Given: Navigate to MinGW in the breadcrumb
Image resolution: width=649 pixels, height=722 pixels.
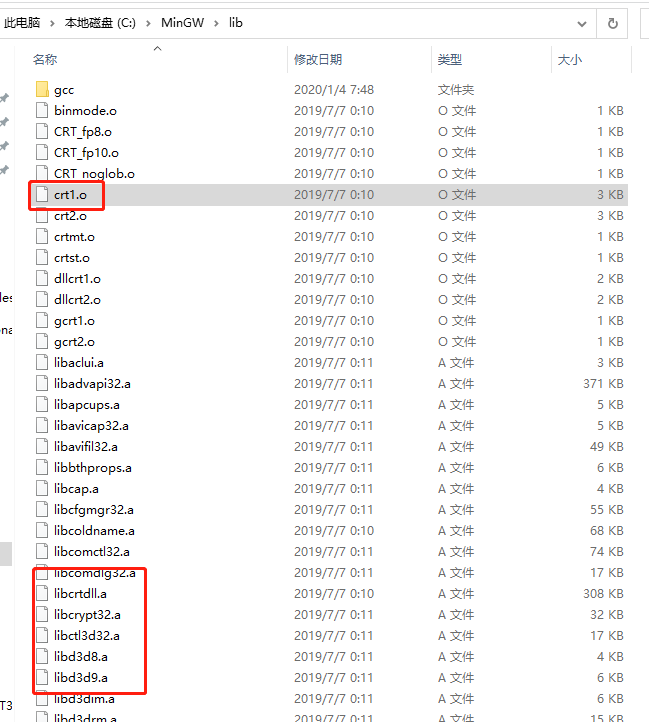Looking at the screenshot, I should pyautogui.click(x=183, y=22).
